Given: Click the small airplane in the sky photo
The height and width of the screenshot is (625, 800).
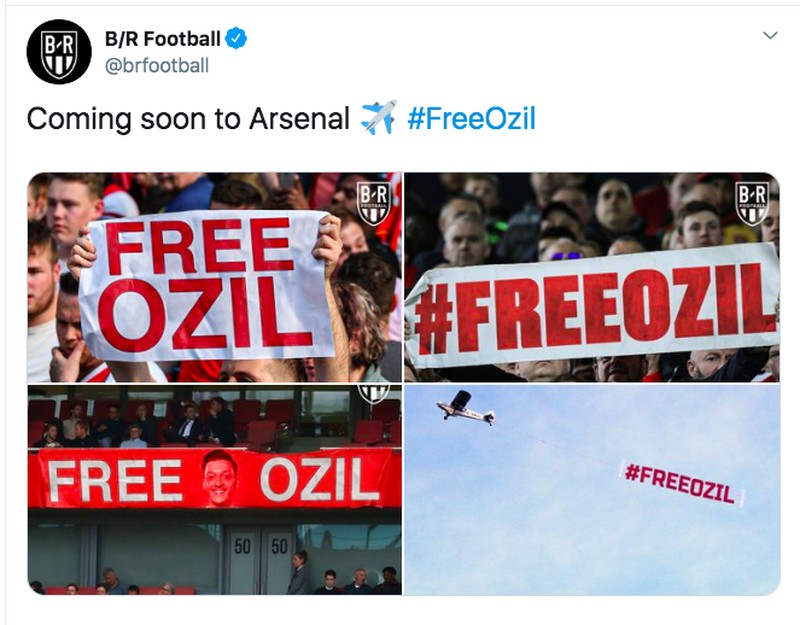Looking at the screenshot, I should (x=463, y=406).
